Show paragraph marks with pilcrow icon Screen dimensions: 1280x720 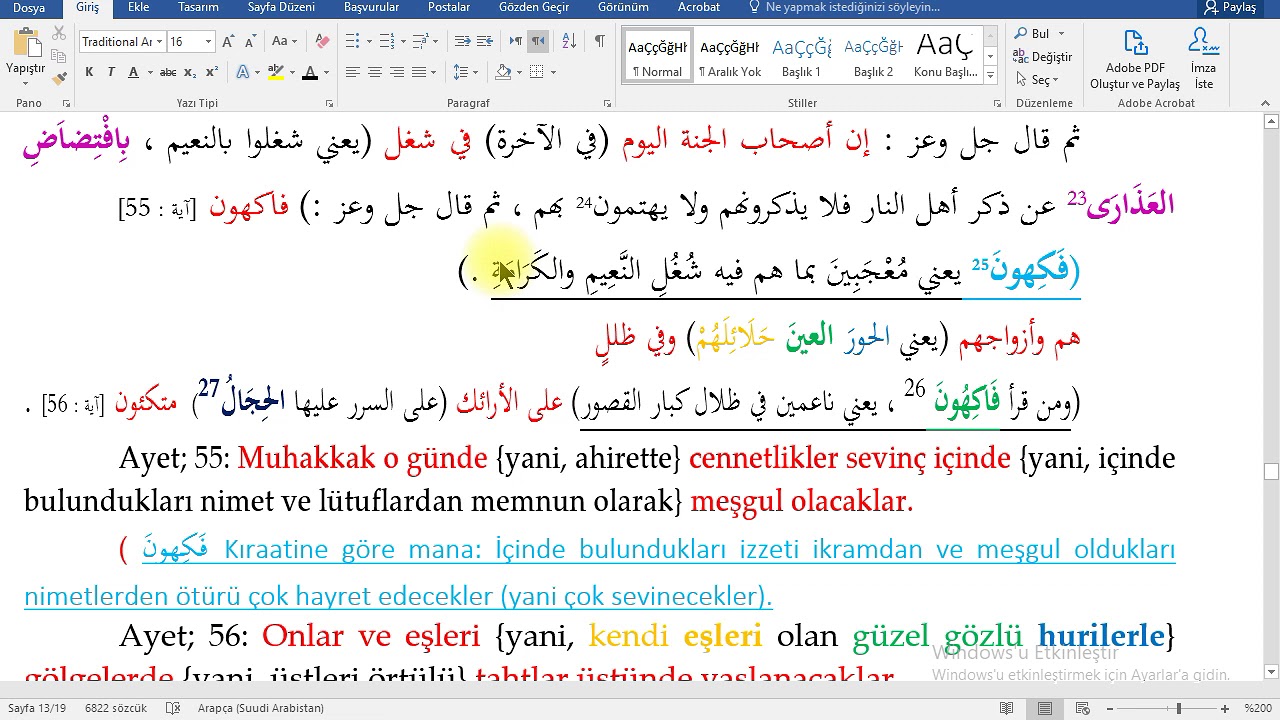pyautogui.click(x=599, y=42)
